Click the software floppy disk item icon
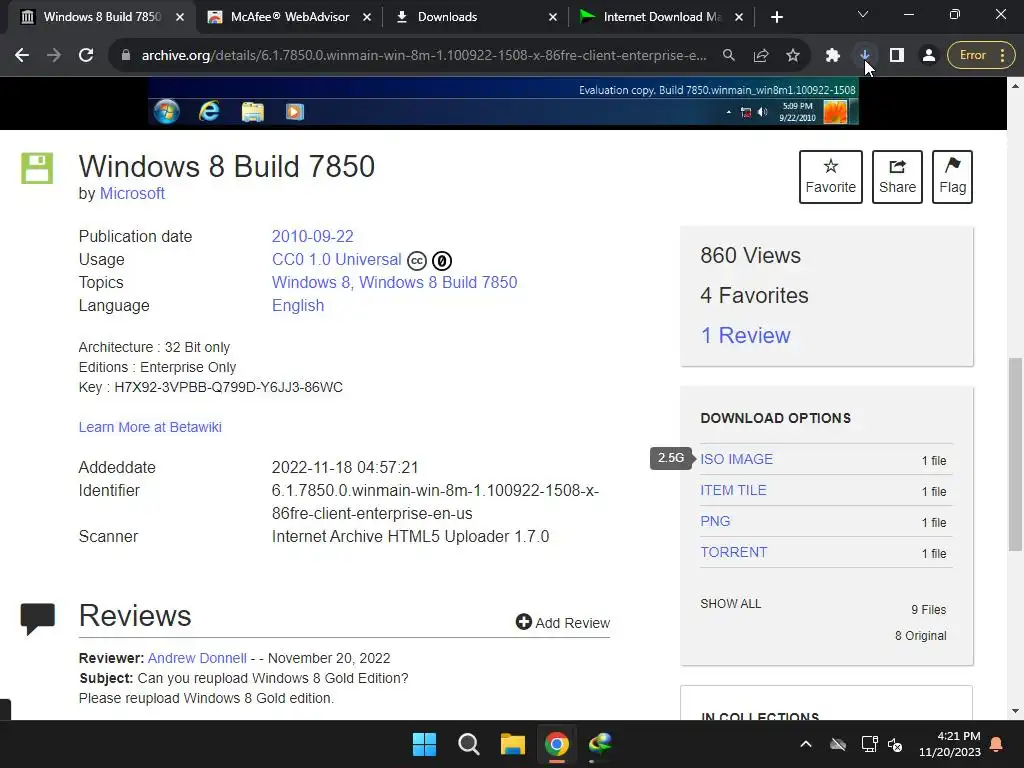 coord(37,168)
